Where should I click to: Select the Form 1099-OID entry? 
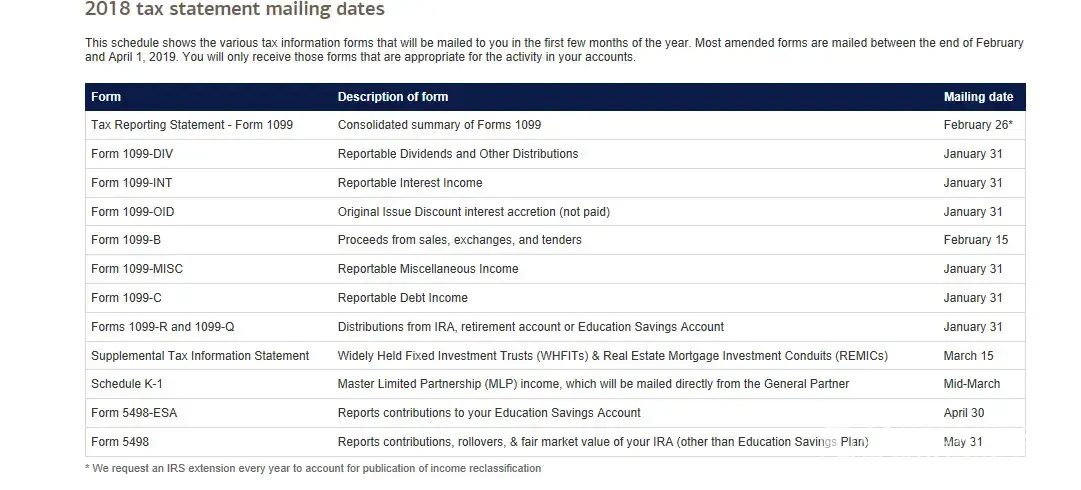coord(133,212)
